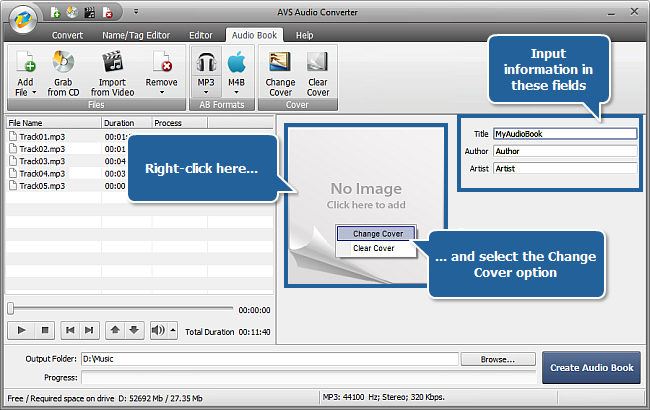650x410 pixels.
Task: Choose Clear Cover in context menu
Action: (376, 248)
